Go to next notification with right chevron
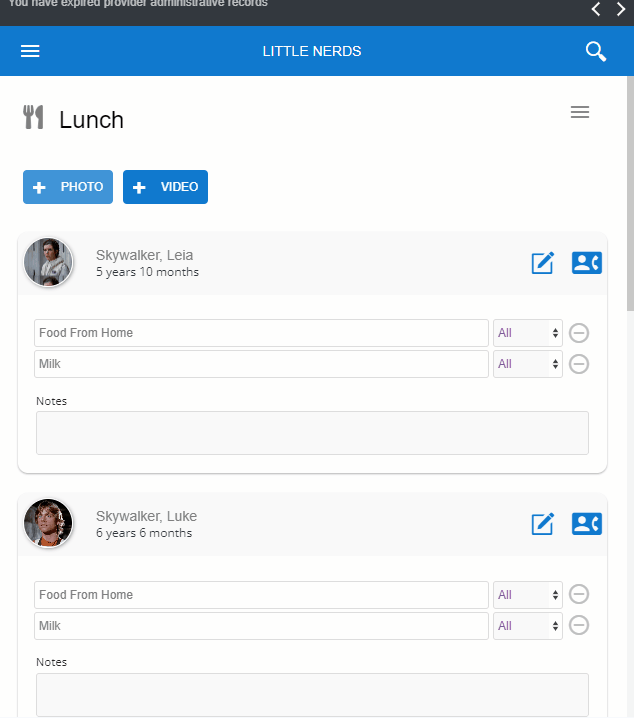634x718 pixels. [621, 9]
